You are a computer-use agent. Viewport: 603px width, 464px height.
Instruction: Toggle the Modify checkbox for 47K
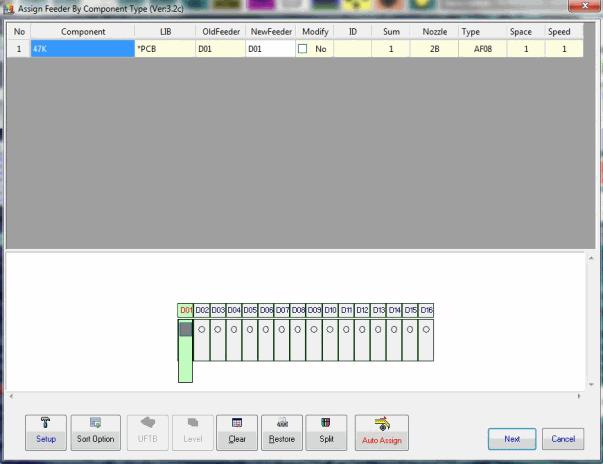coord(302,48)
